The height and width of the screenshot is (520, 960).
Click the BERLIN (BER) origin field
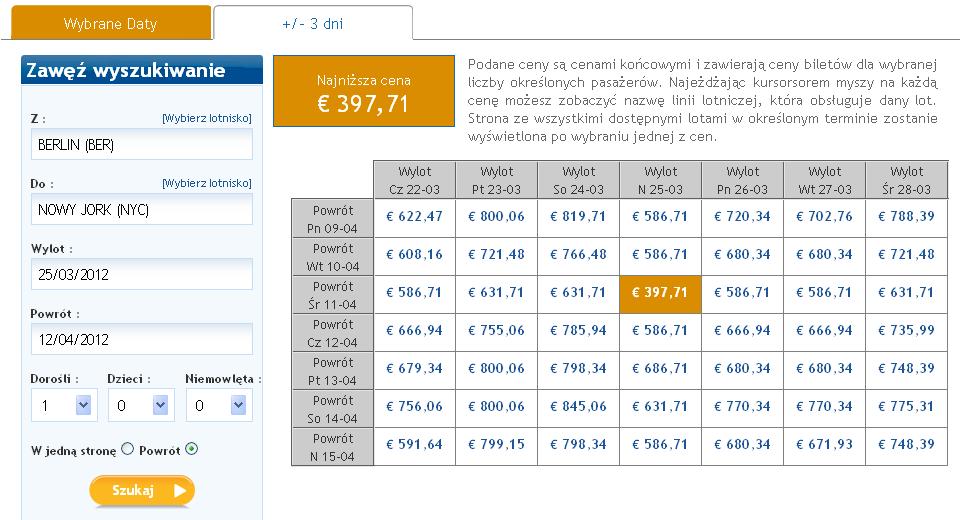(x=141, y=145)
